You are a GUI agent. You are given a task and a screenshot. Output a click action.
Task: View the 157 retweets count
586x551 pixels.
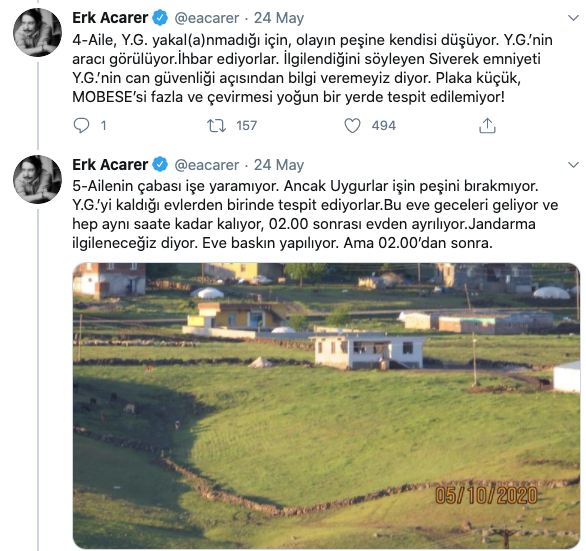click(247, 126)
